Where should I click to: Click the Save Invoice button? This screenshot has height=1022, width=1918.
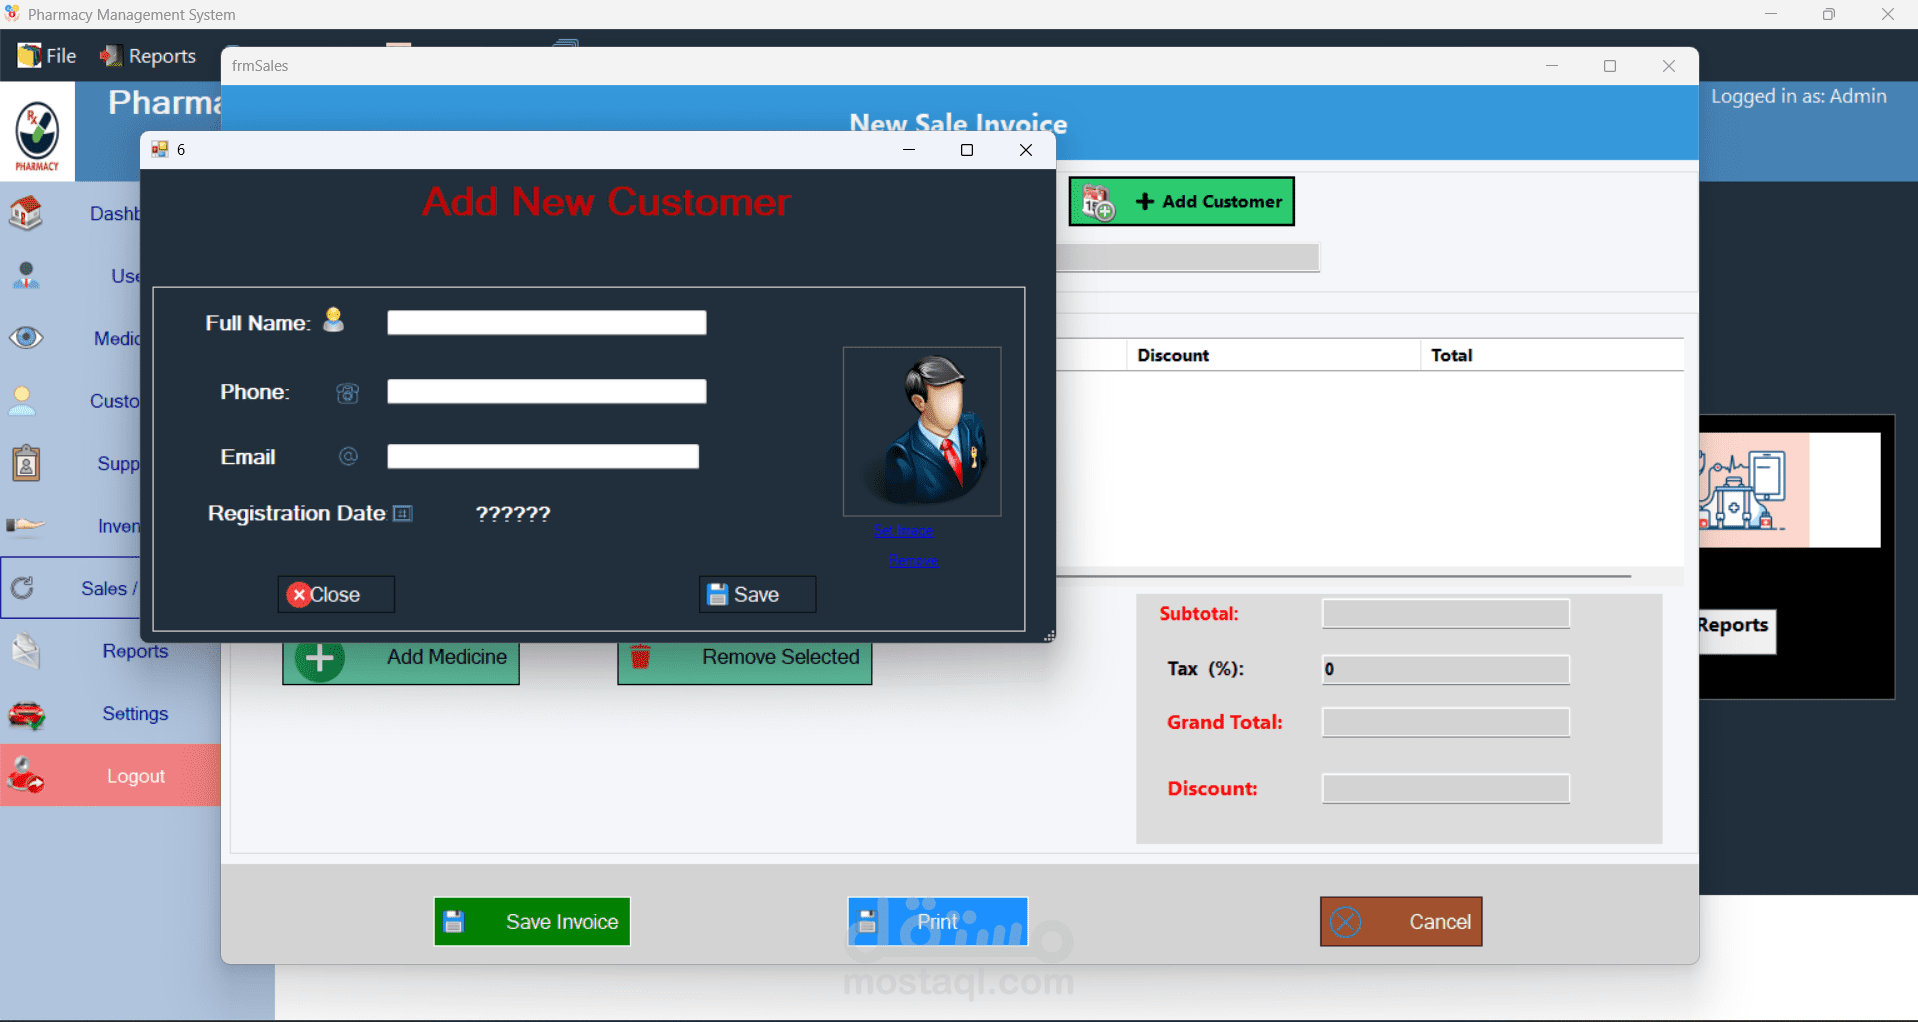click(x=532, y=921)
